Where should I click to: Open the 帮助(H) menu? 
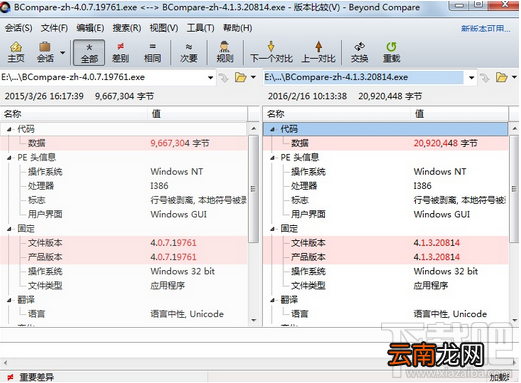237,28
